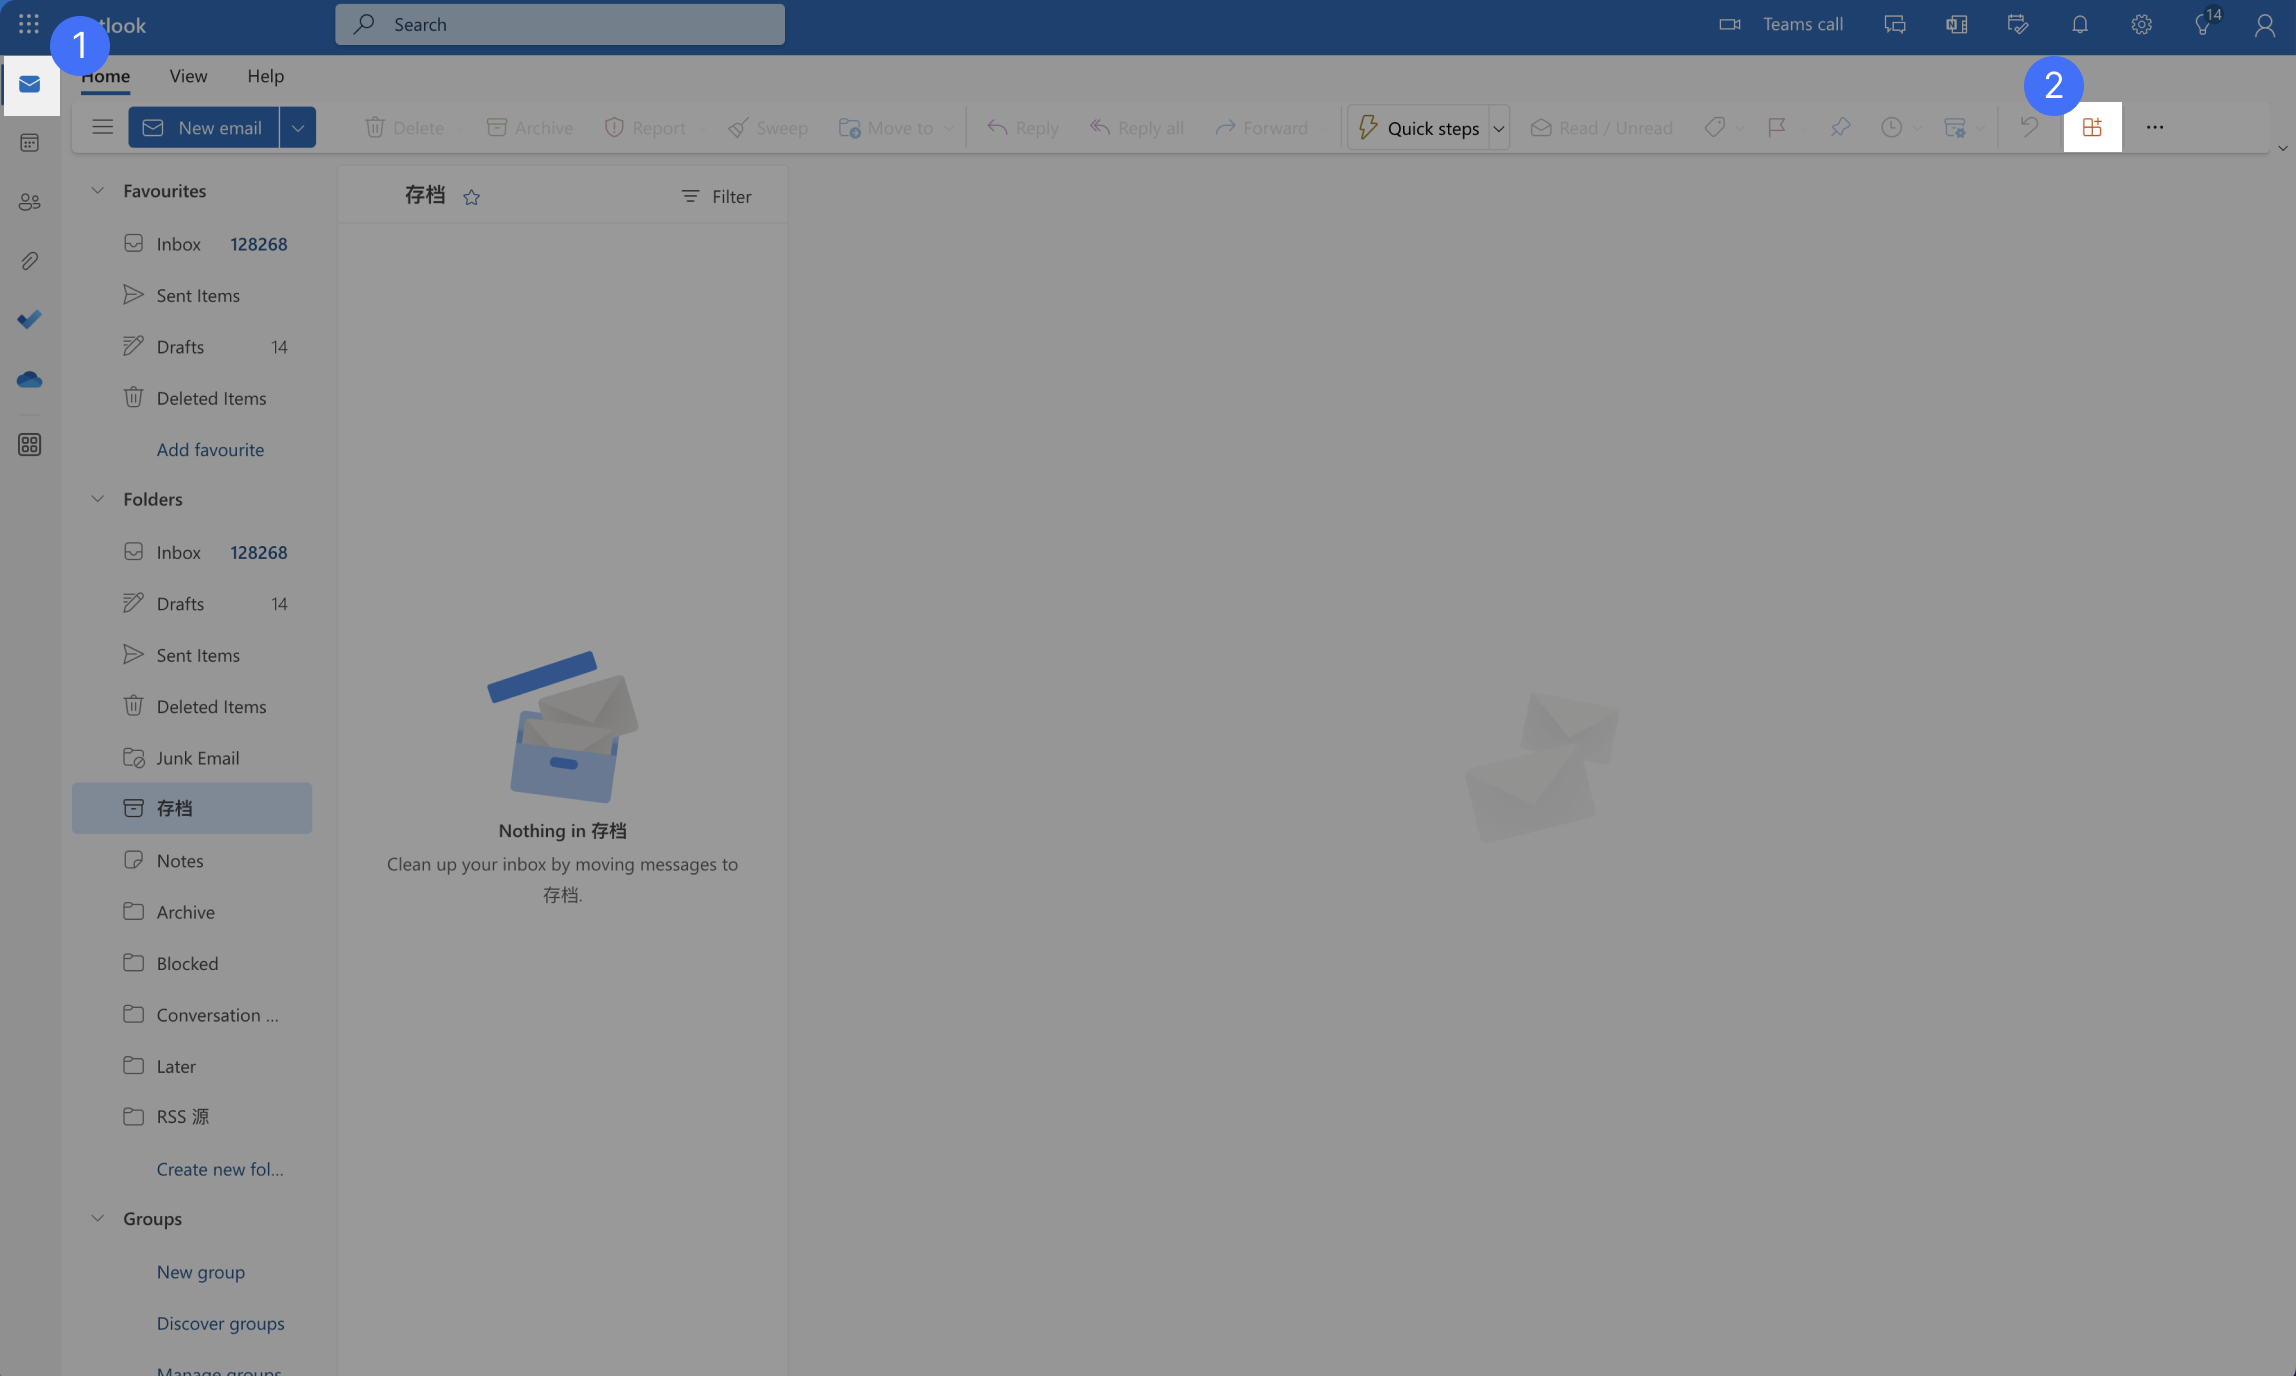Click Discover groups under Groups
The width and height of the screenshot is (2296, 1377).
pyautogui.click(x=220, y=1323)
